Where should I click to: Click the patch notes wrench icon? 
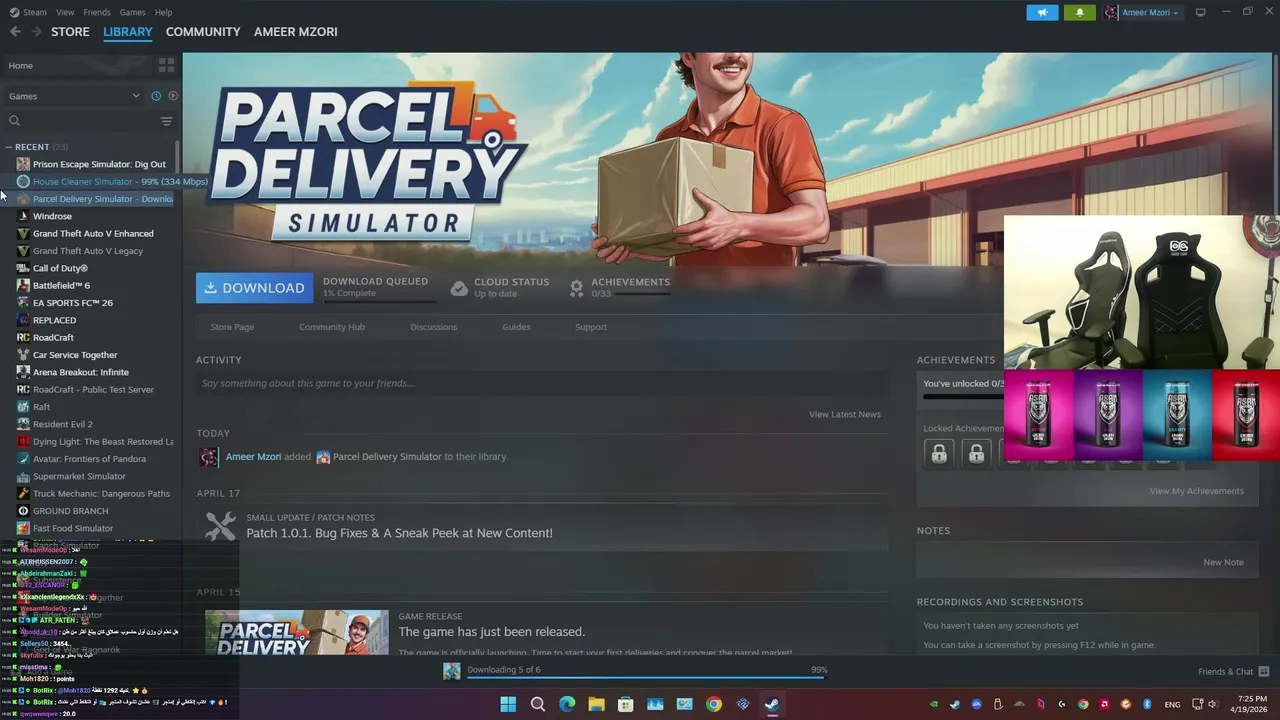[x=220, y=526]
